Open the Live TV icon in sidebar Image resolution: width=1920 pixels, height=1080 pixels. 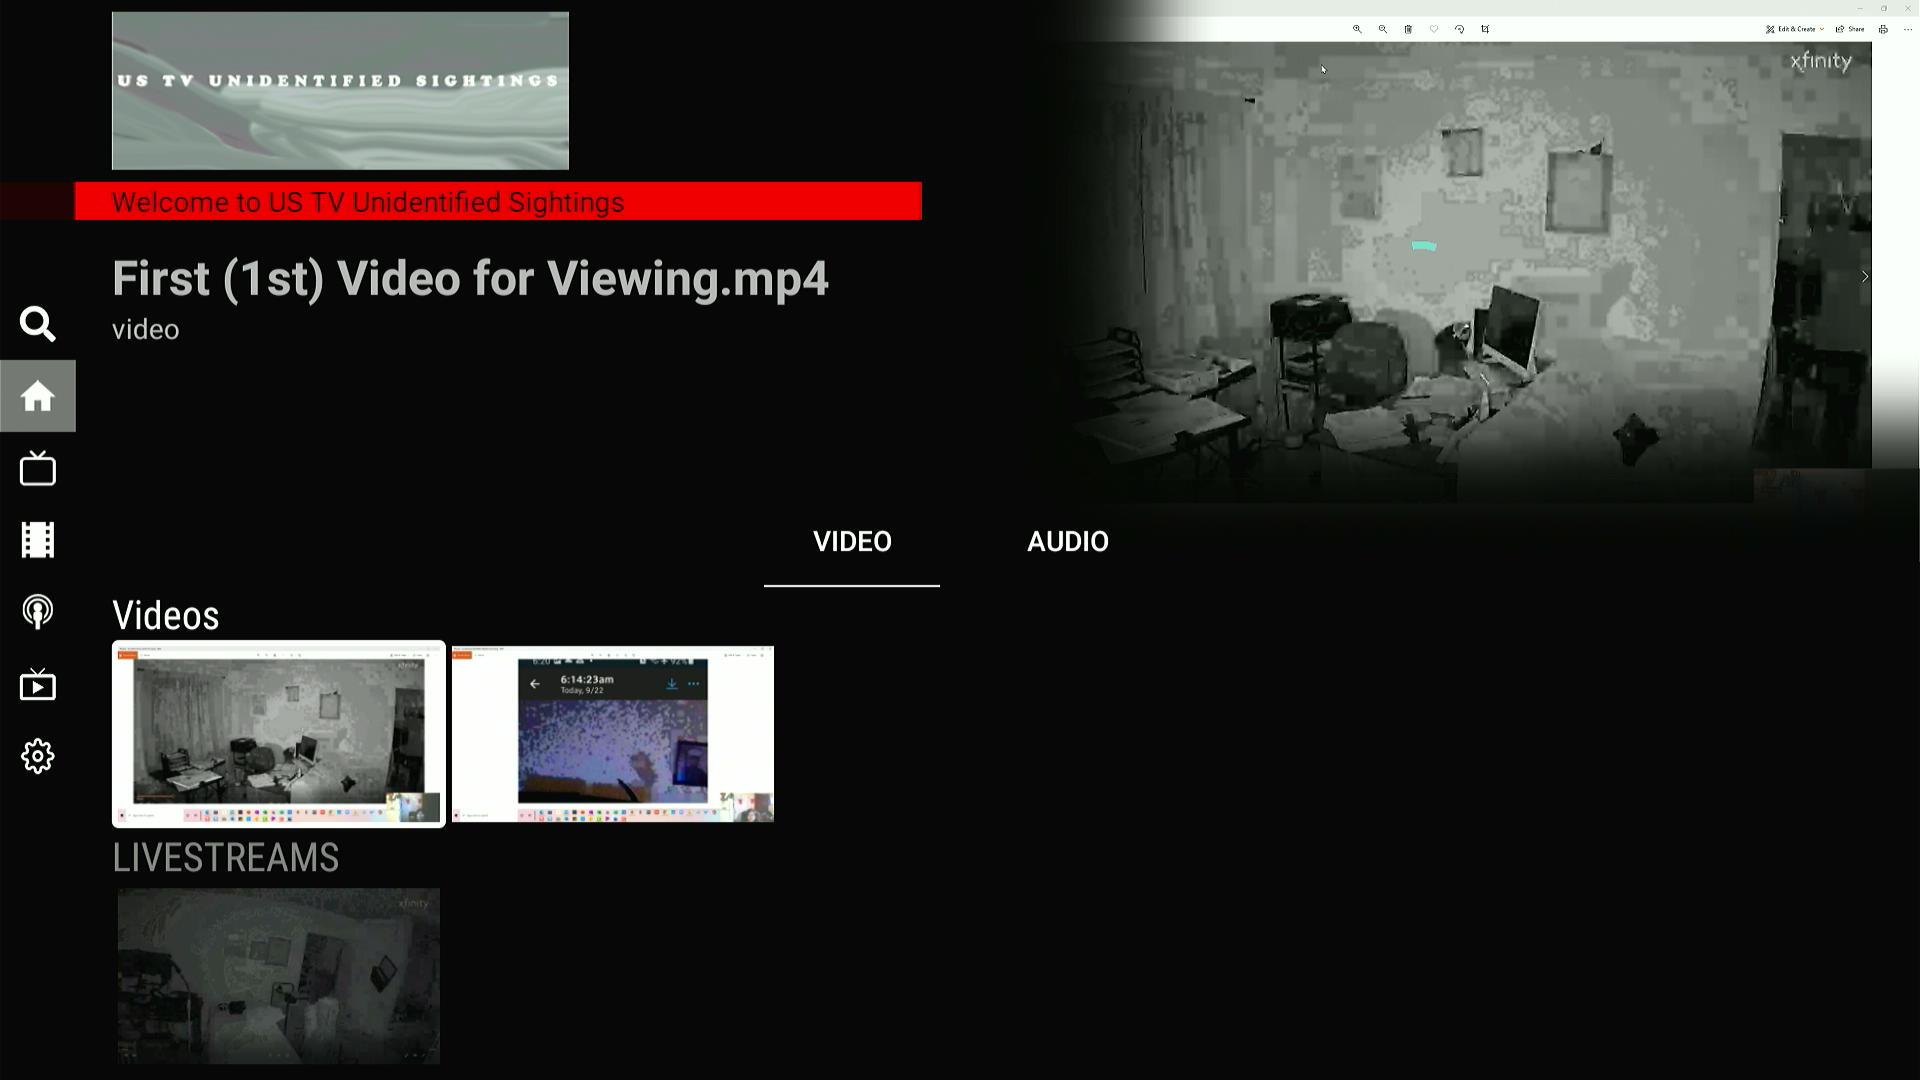(38, 468)
